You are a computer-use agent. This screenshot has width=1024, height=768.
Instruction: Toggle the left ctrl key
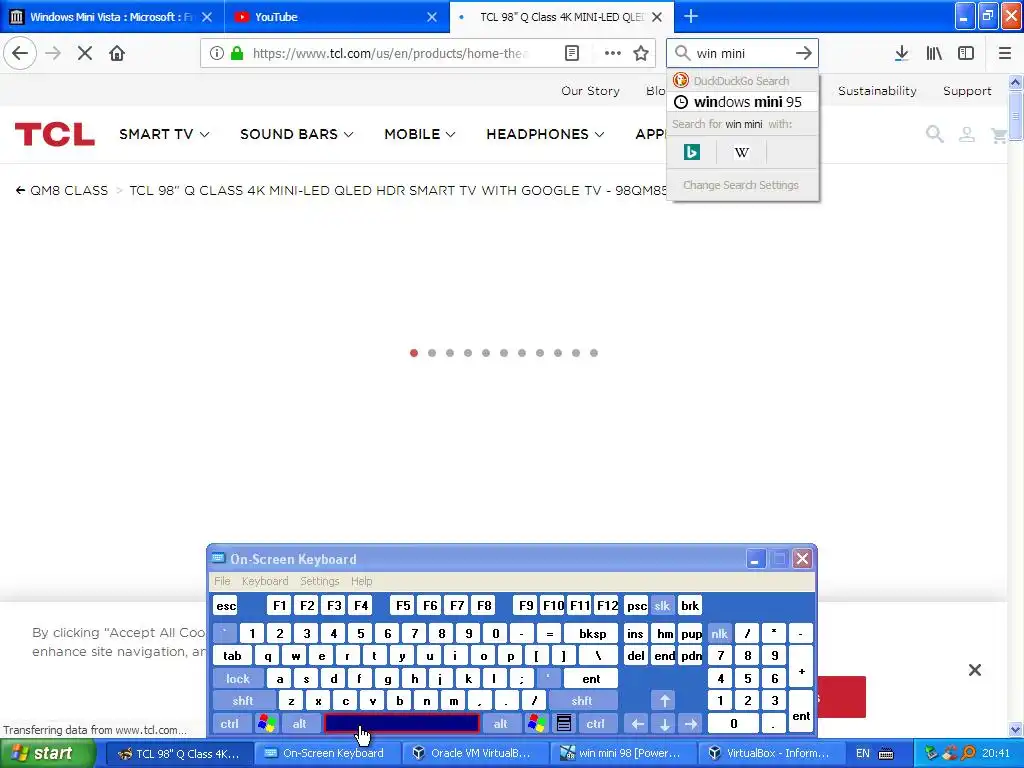[x=229, y=724]
